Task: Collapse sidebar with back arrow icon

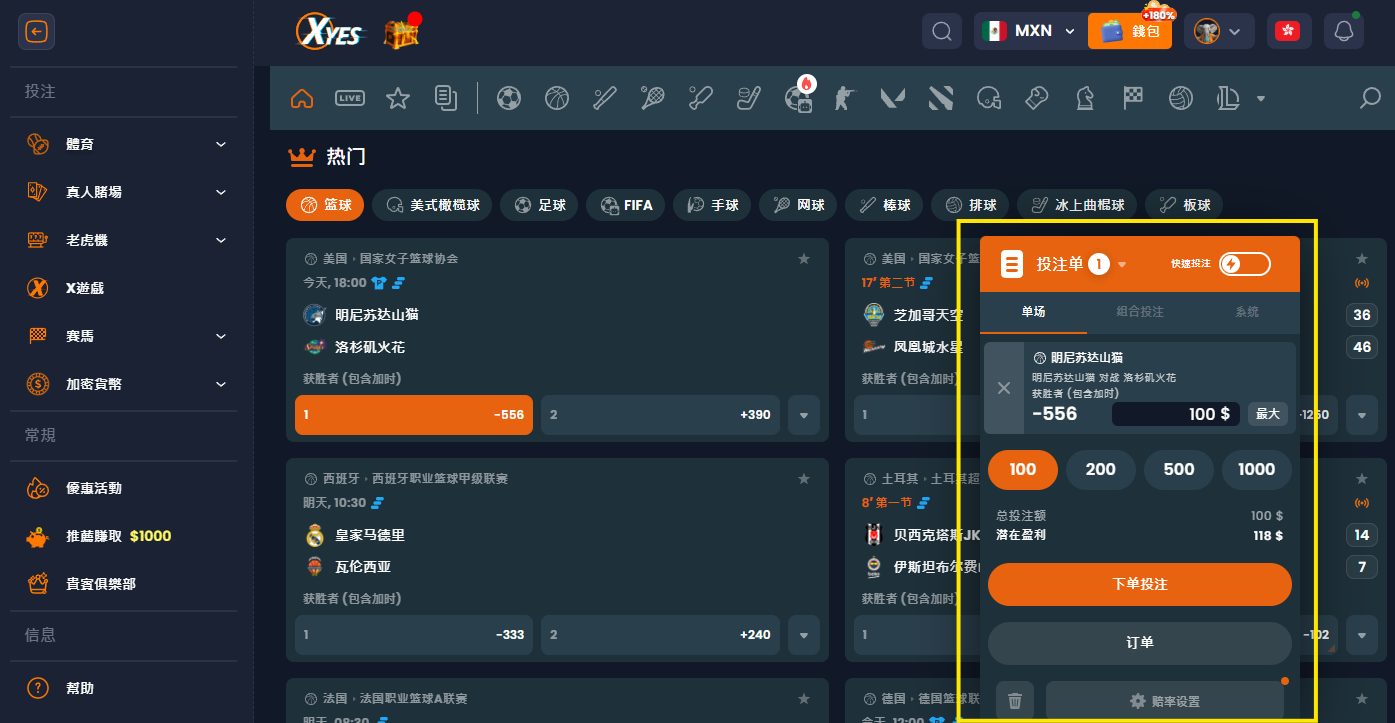Action: (x=37, y=32)
